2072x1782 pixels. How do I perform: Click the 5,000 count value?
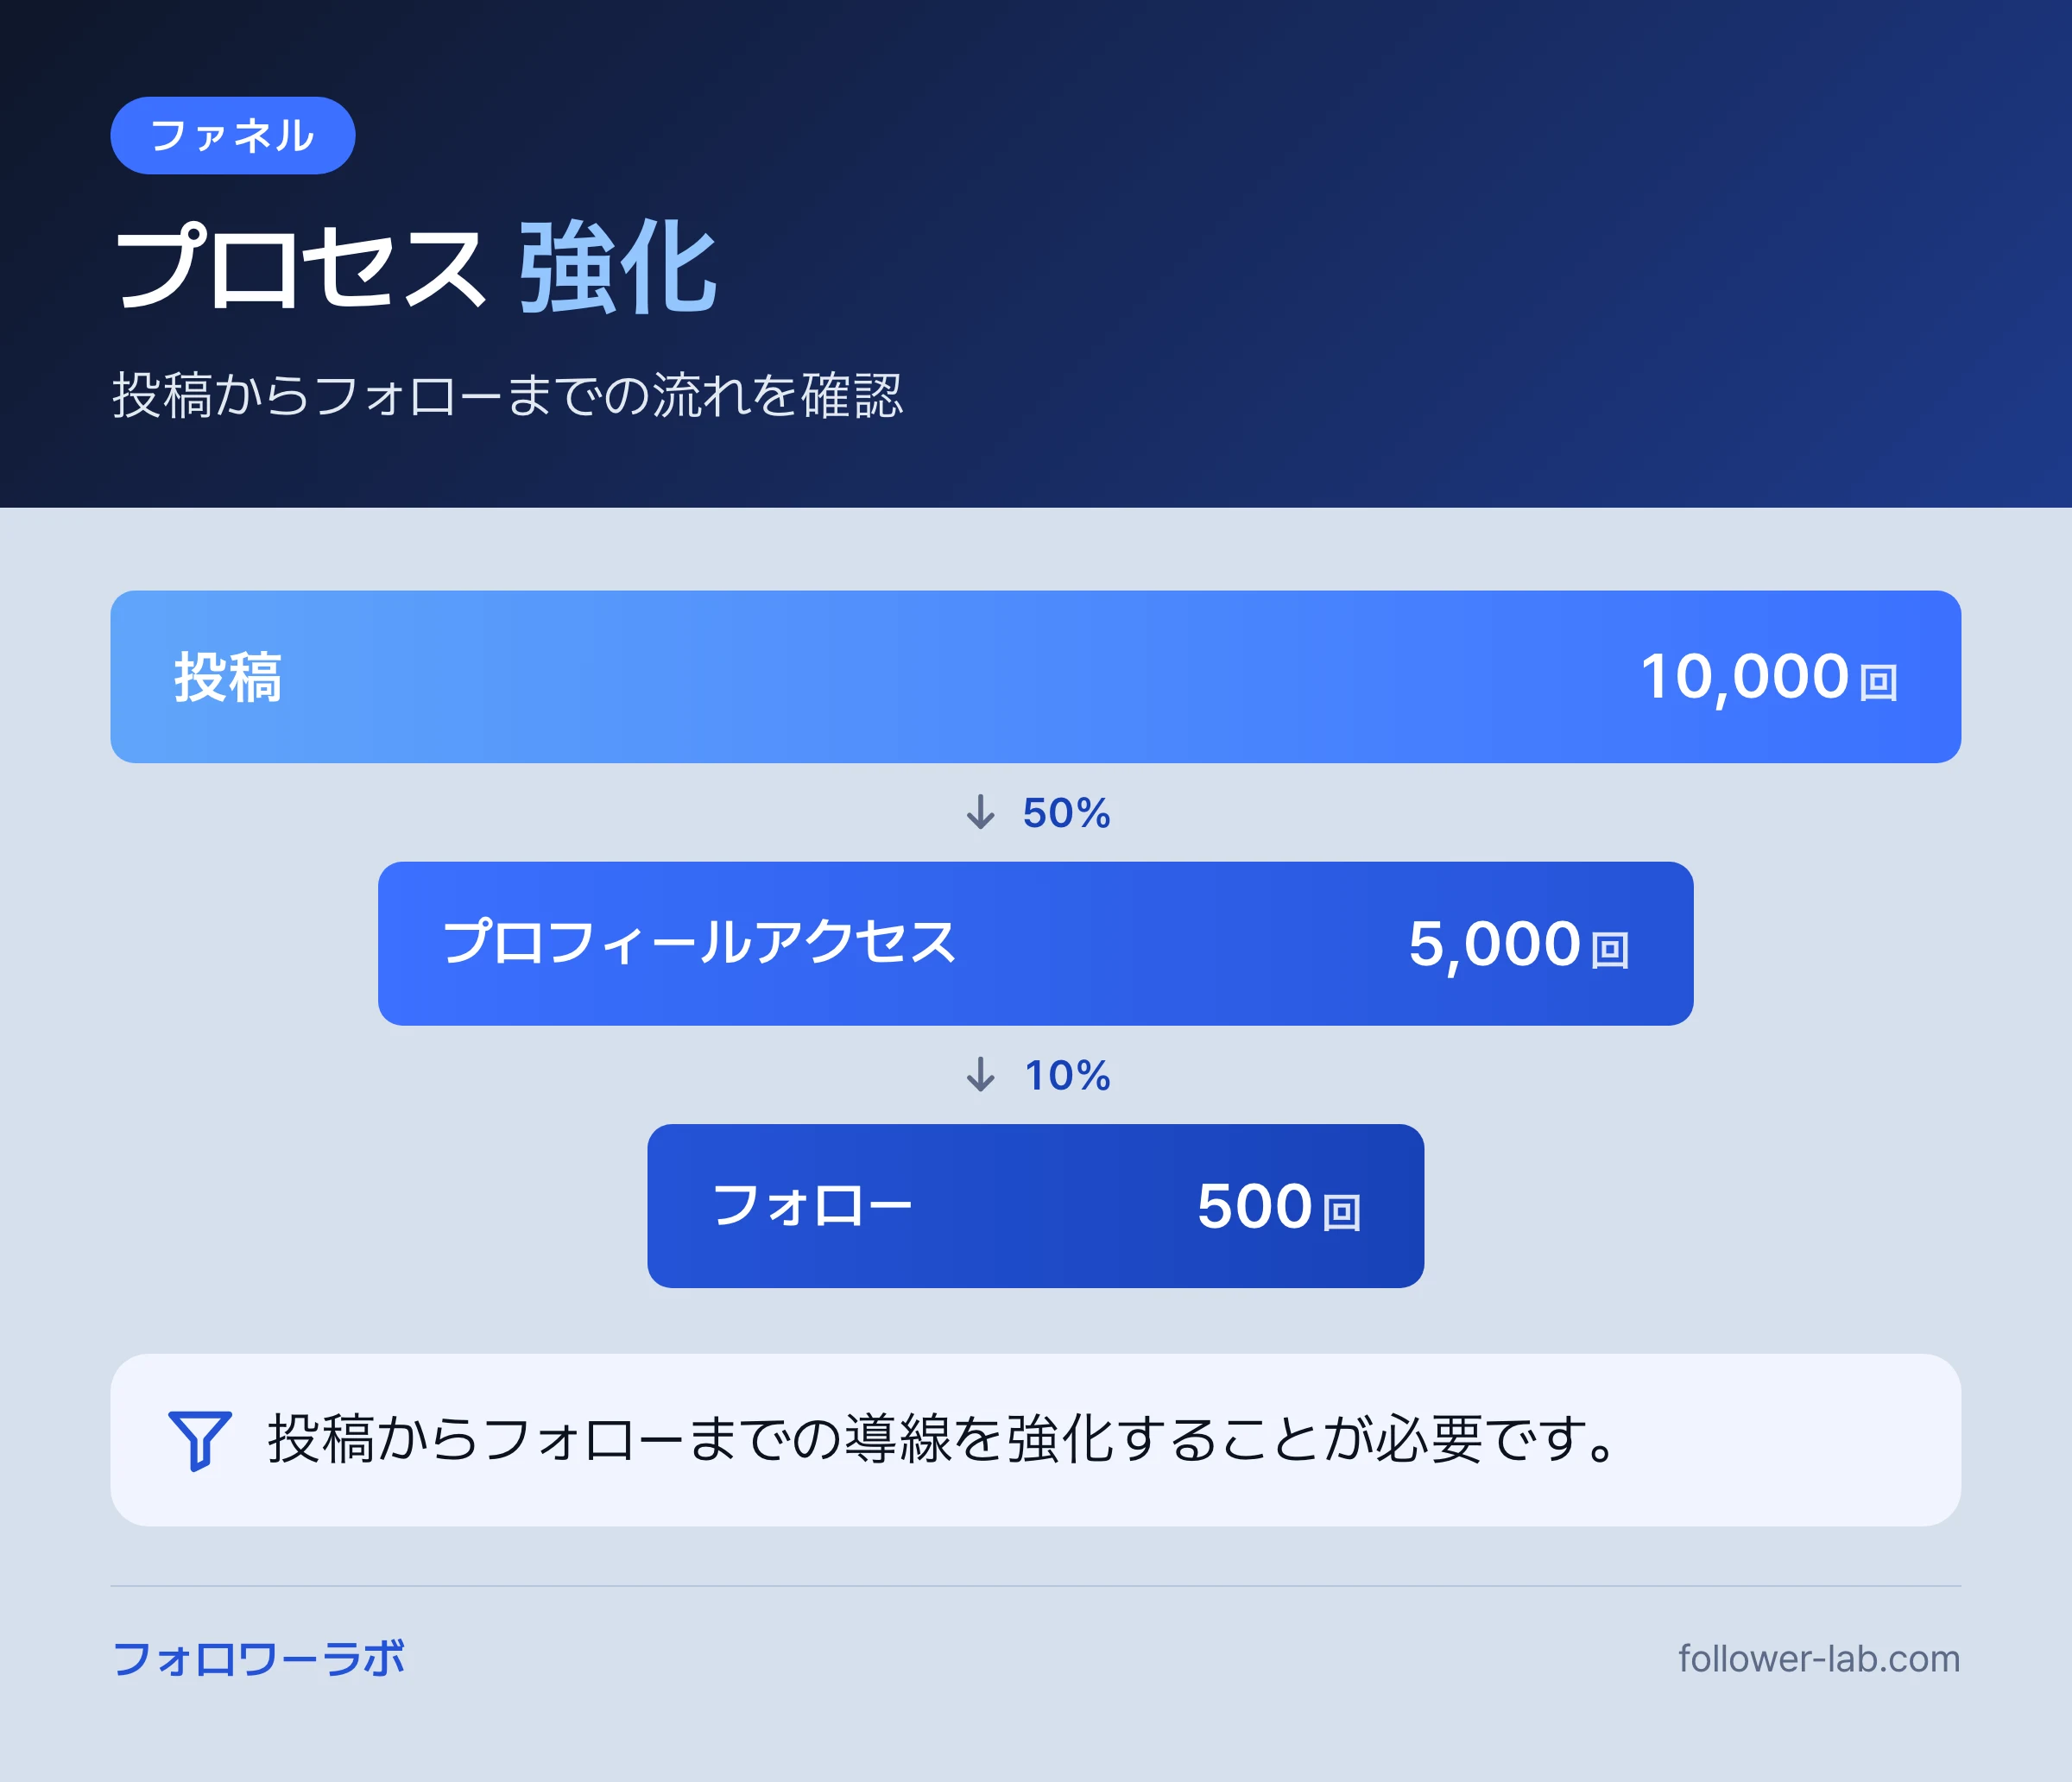click(1494, 944)
